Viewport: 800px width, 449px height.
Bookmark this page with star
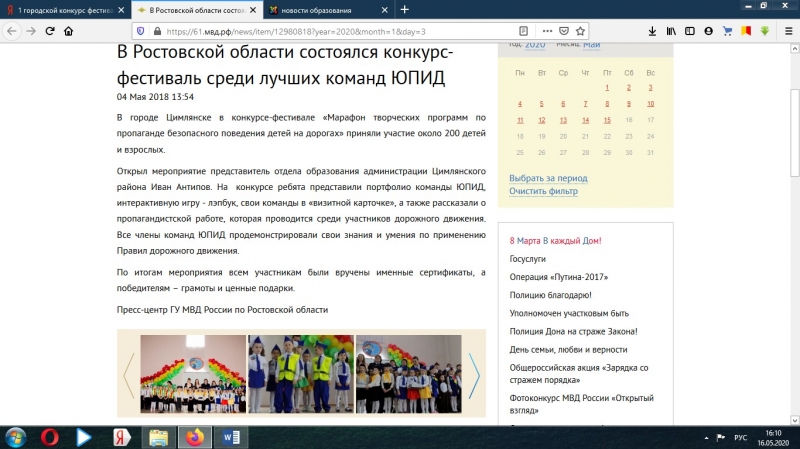(580, 31)
